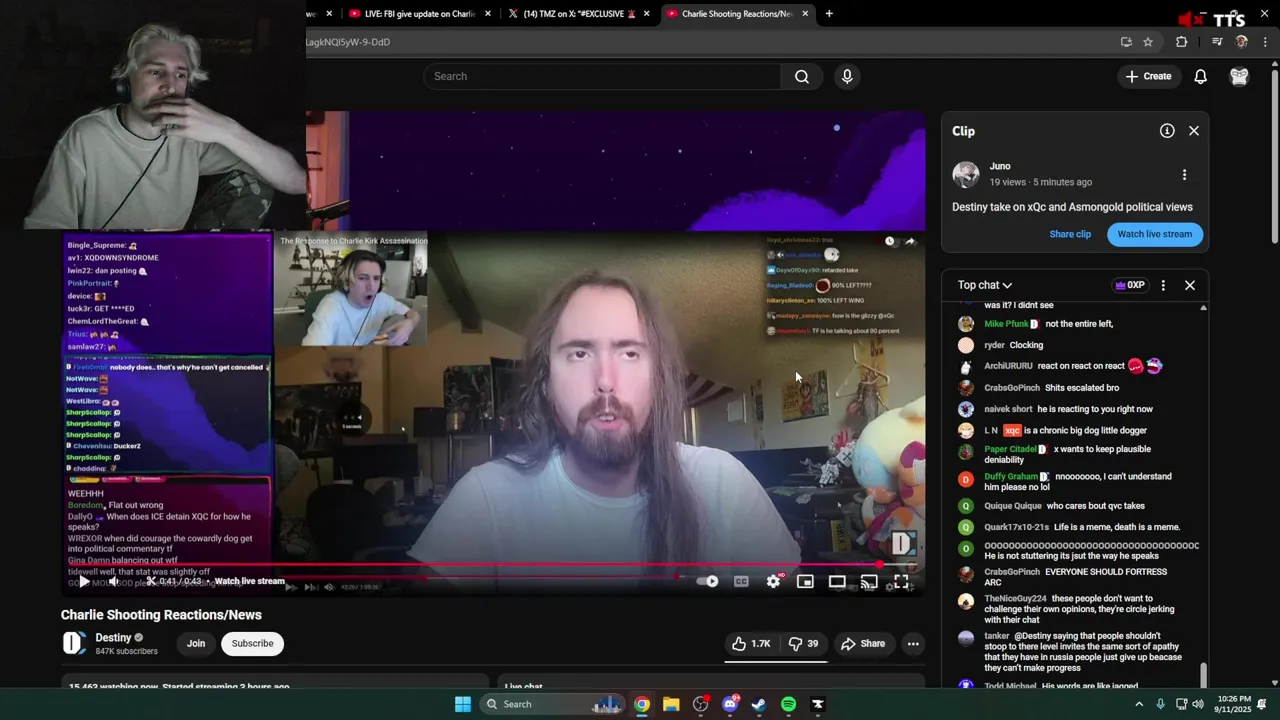Join the Destiny channel membership

(196, 644)
